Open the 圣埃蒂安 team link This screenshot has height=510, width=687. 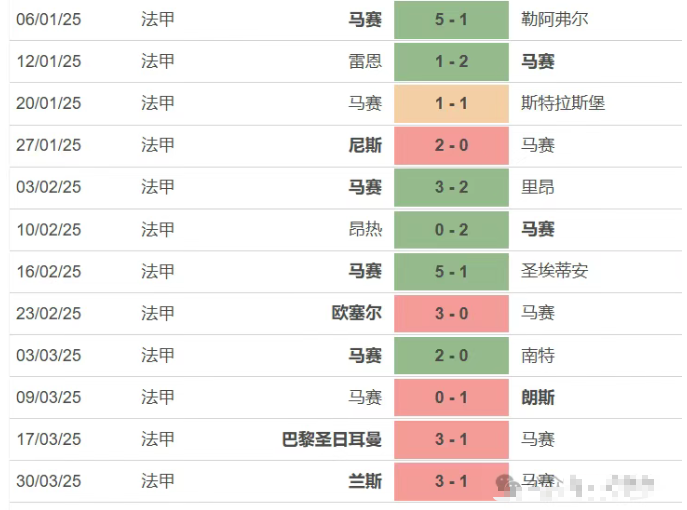click(555, 271)
